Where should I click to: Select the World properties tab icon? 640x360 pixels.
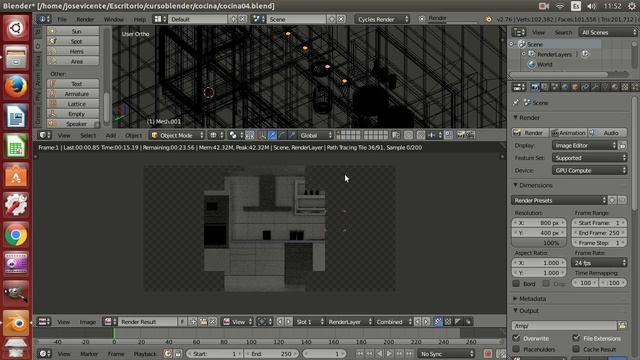pos(565,87)
